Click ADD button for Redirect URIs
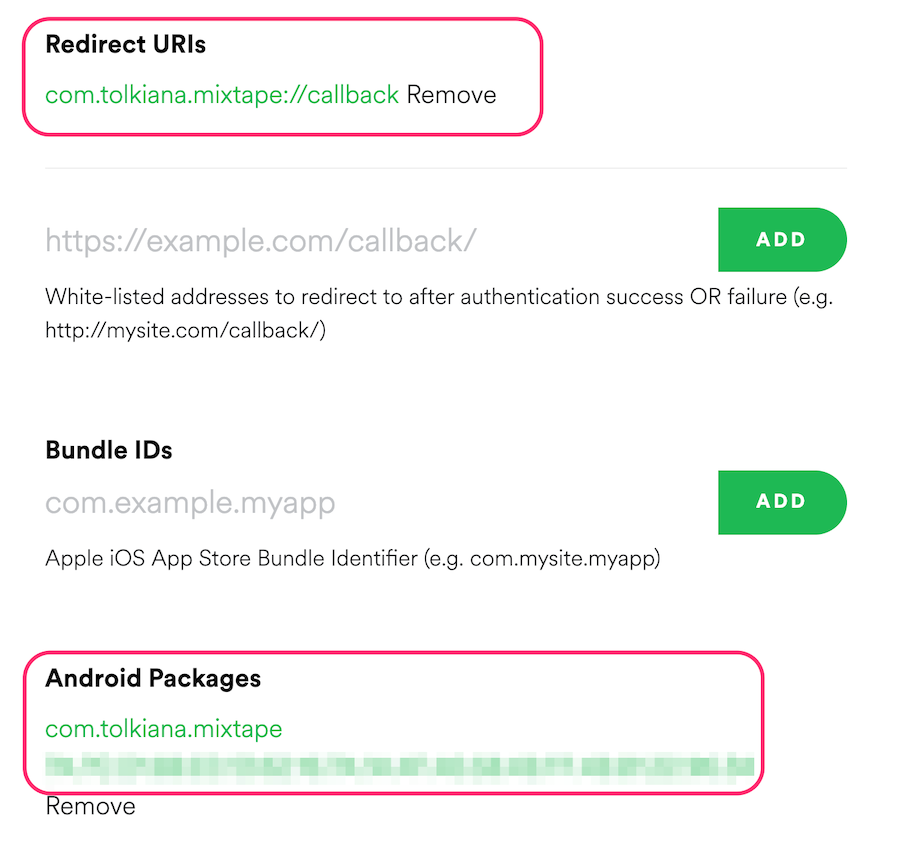Screen dimensions: 900x866 coord(782,239)
